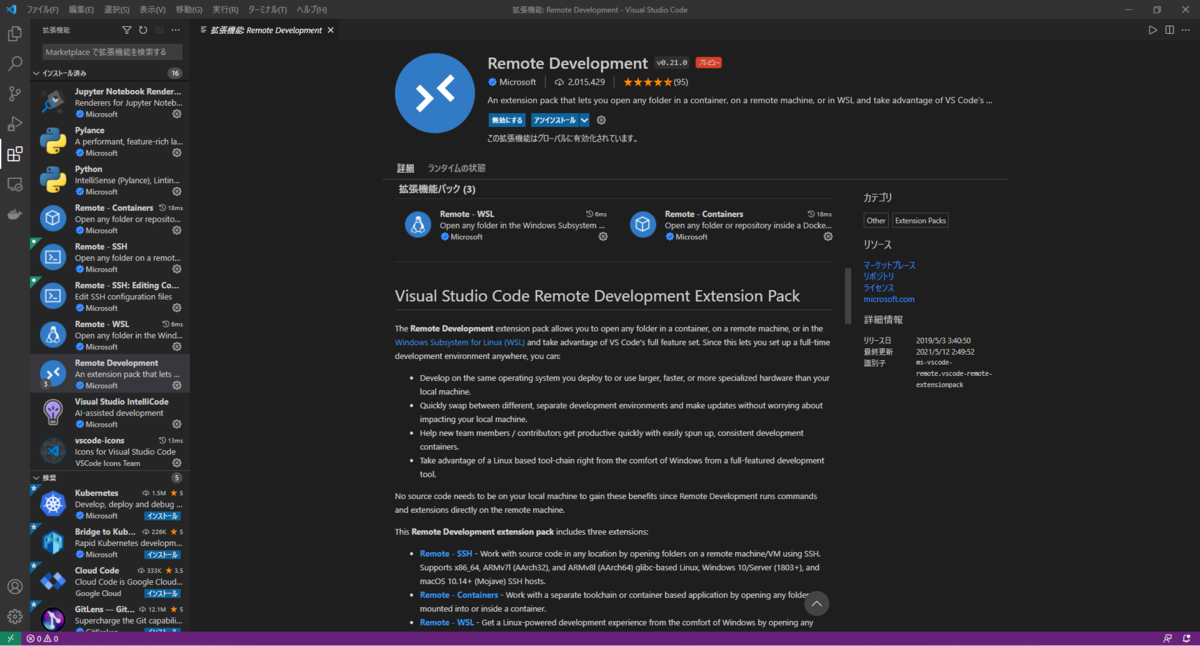Open the リポジトリ link

point(879,276)
